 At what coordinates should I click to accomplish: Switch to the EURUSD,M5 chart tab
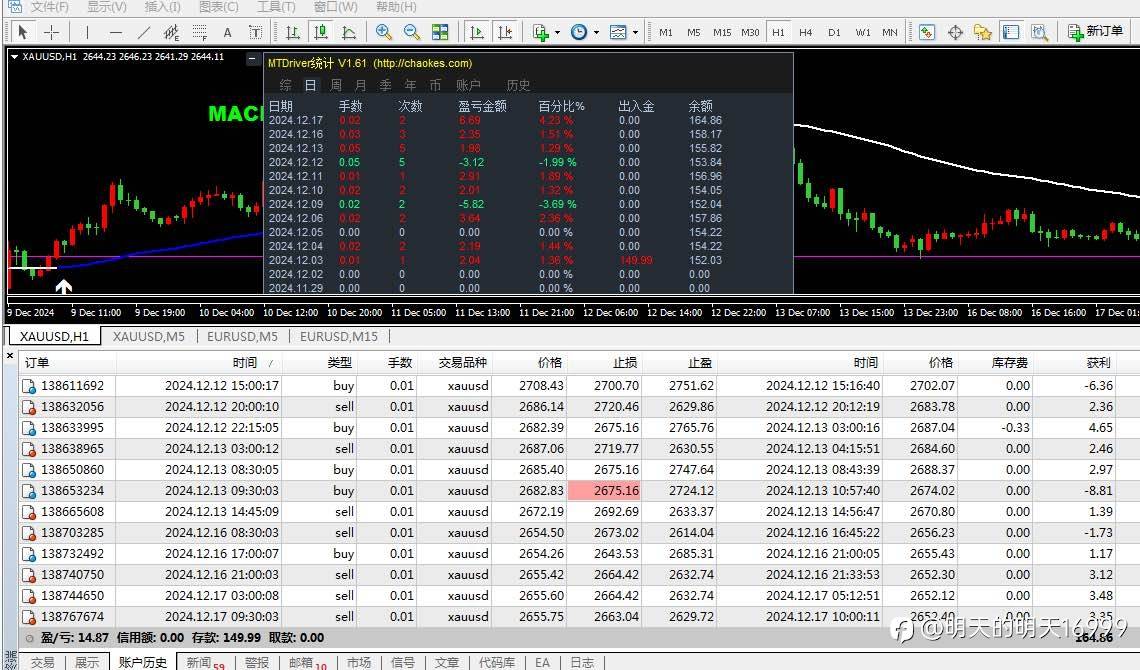coord(242,336)
